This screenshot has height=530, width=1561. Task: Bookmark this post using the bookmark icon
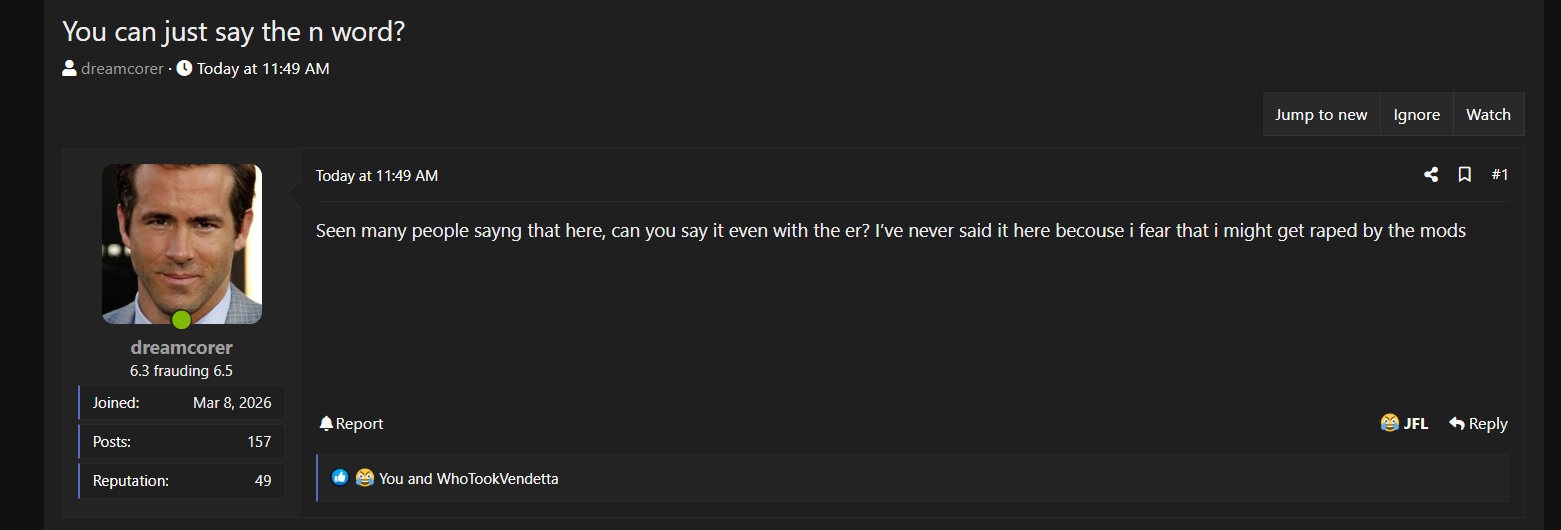tap(1464, 175)
